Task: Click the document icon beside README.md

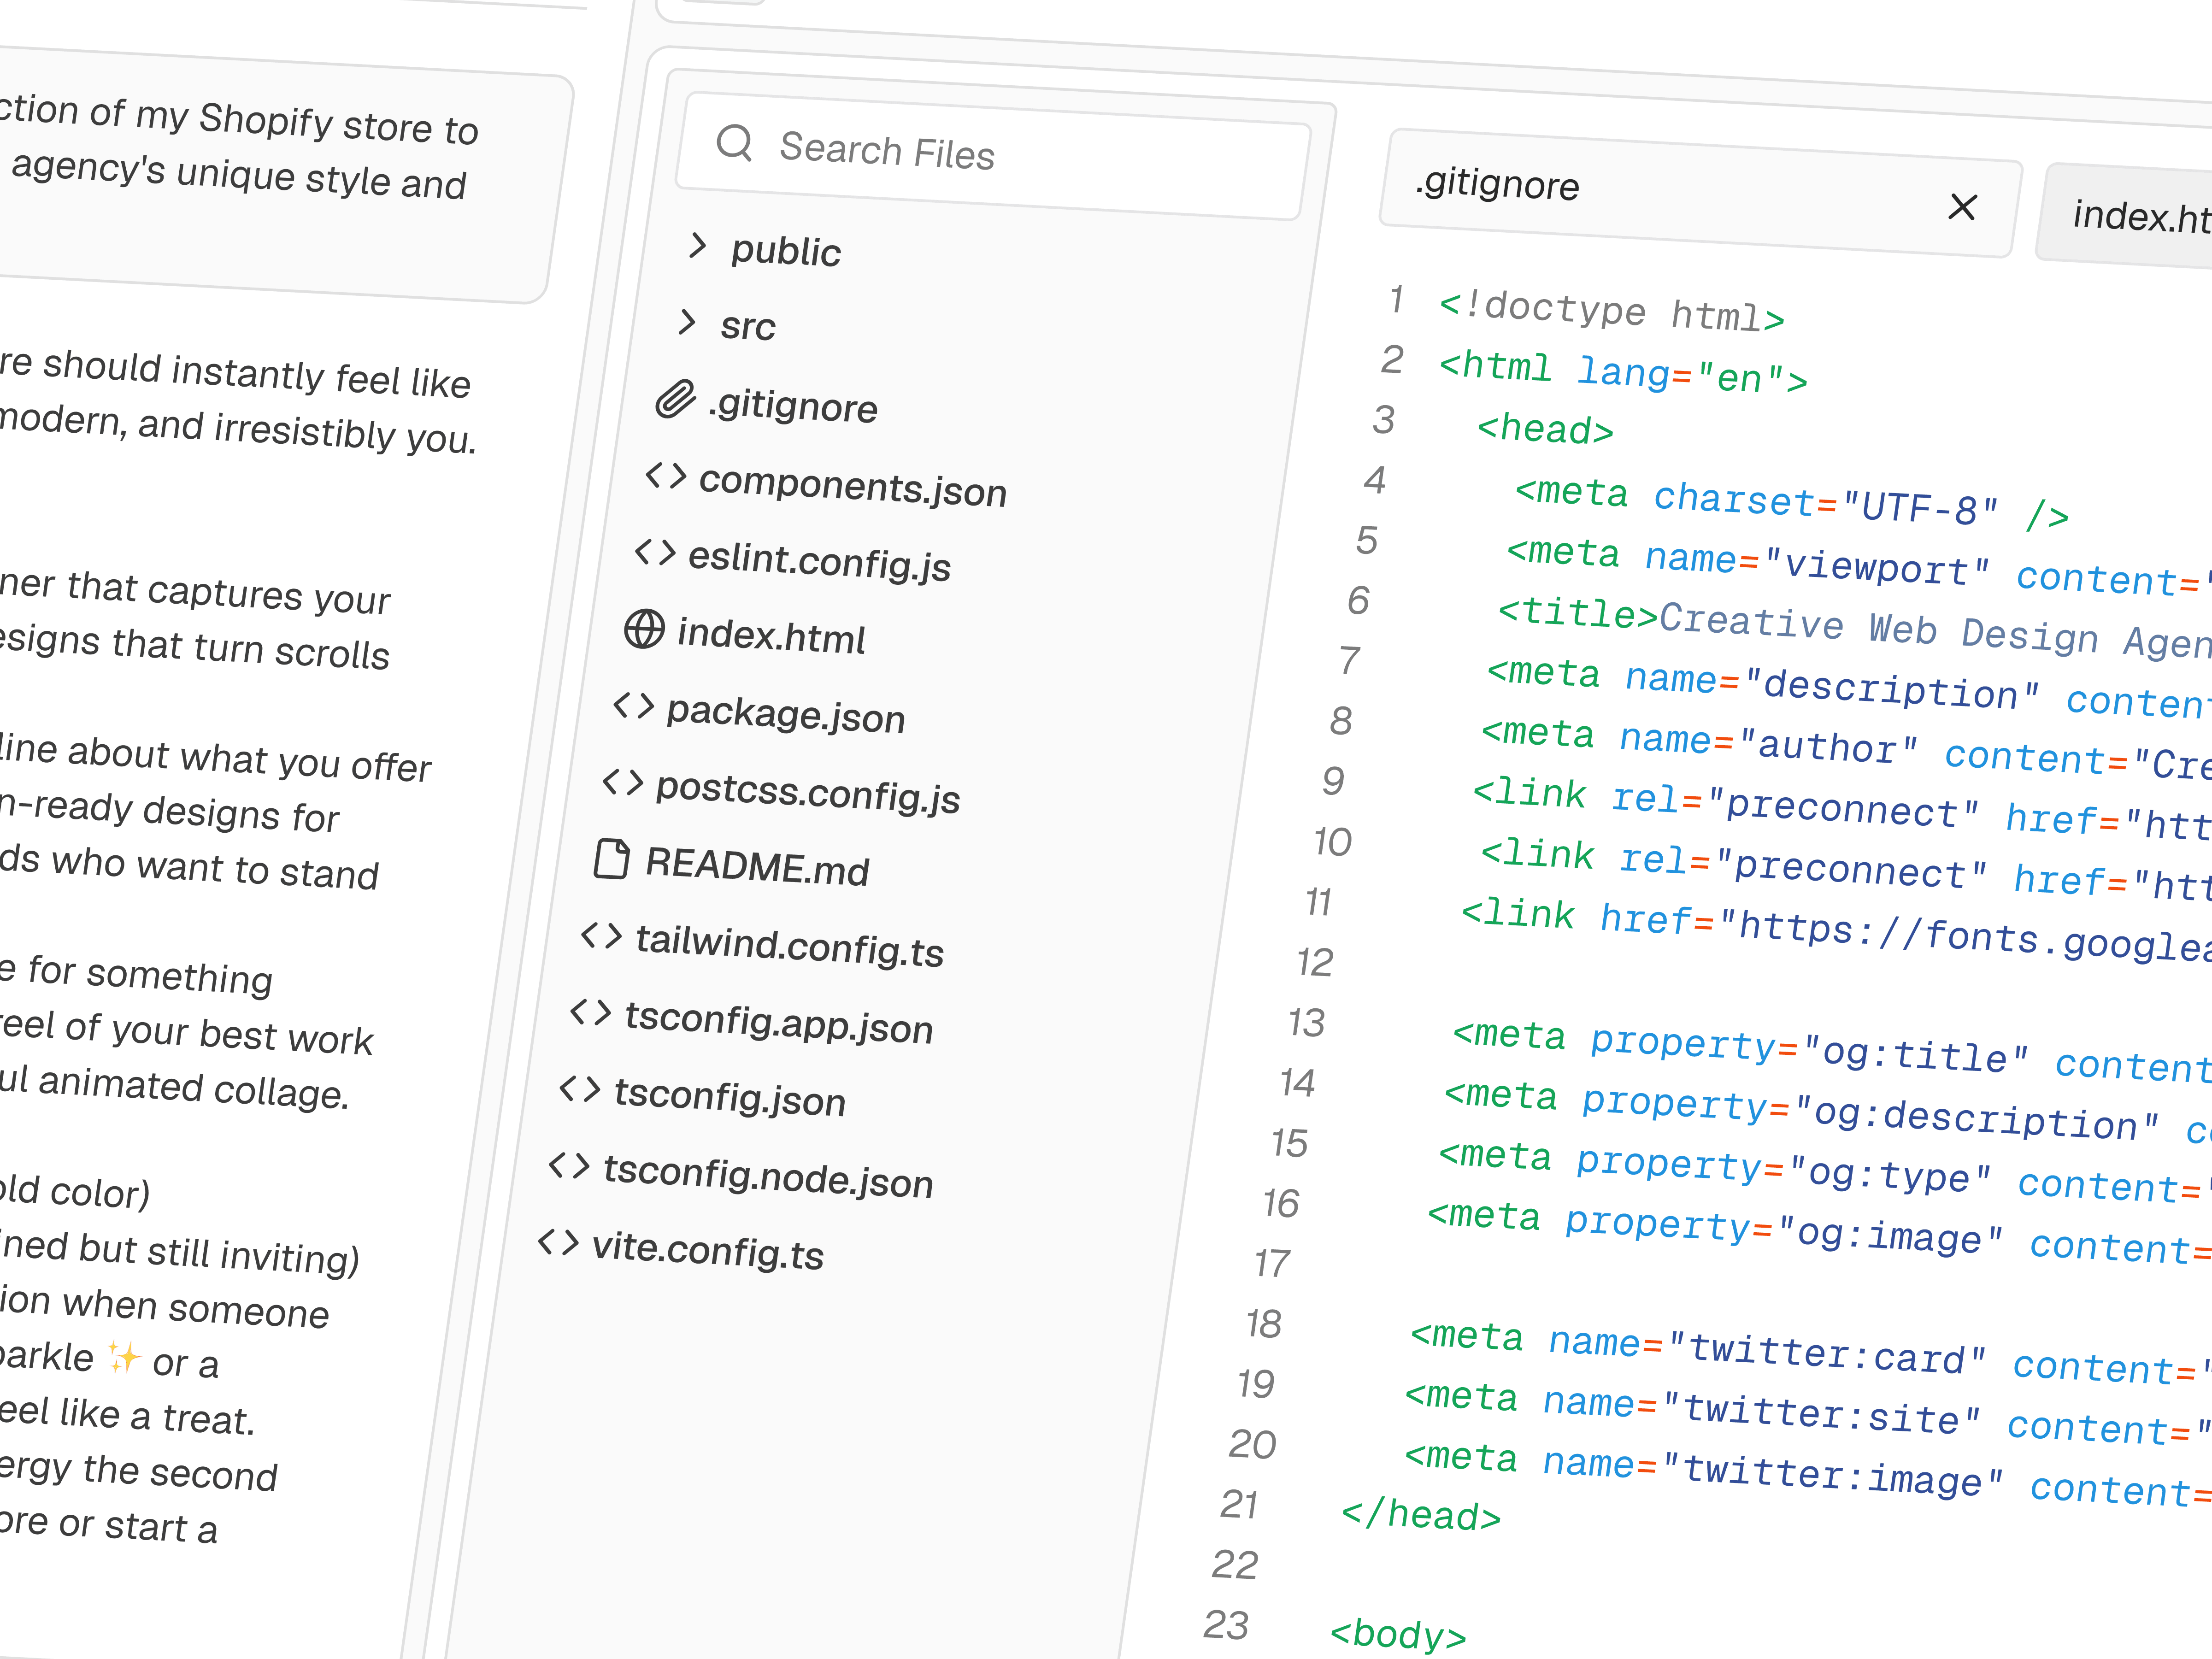Action: [612, 859]
